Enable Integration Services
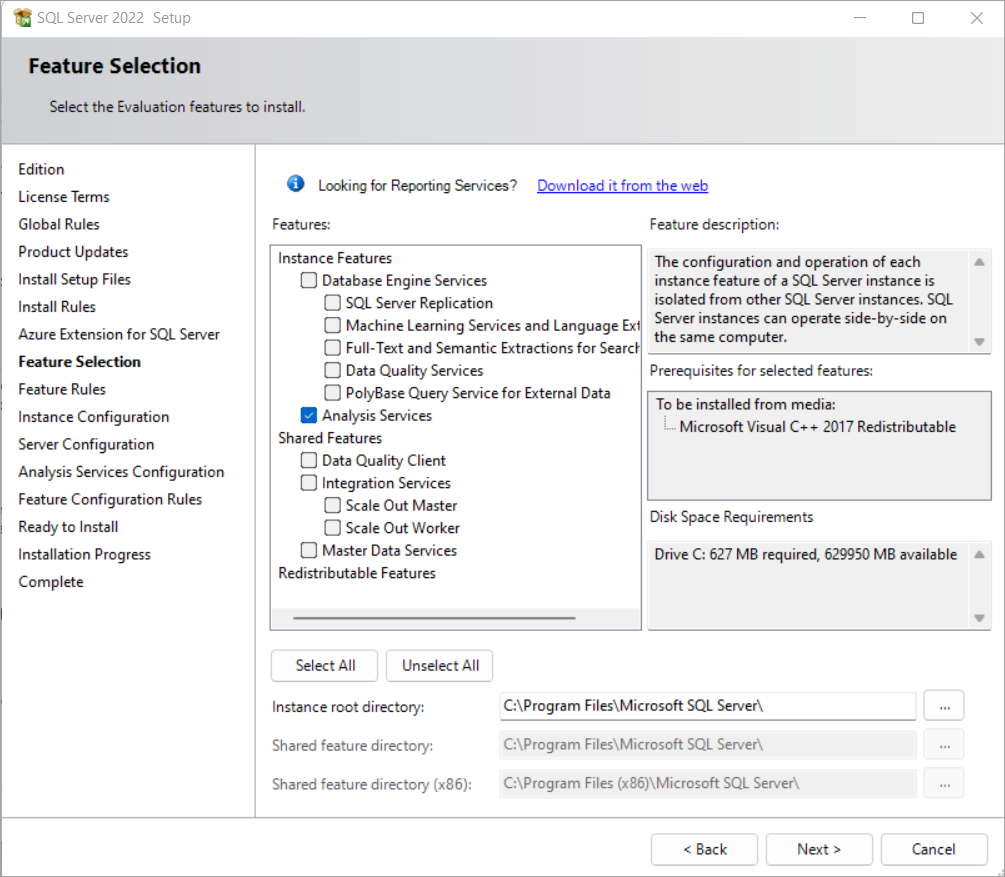The image size is (1005, 877). point(309,482)
